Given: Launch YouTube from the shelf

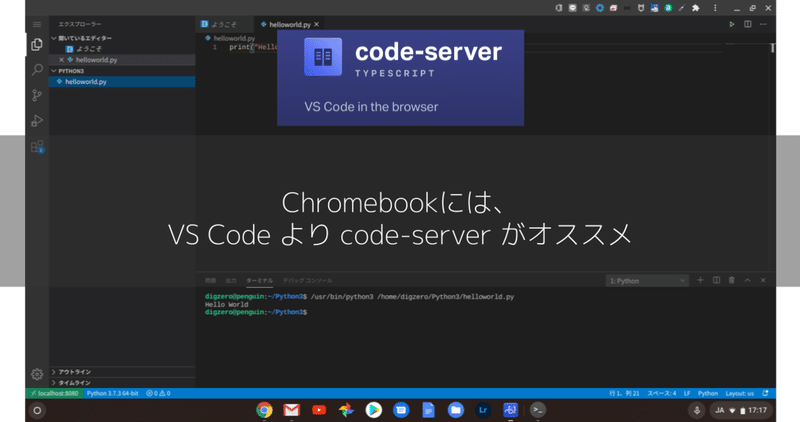Looking at the screenshot, I should pos(319,410).
